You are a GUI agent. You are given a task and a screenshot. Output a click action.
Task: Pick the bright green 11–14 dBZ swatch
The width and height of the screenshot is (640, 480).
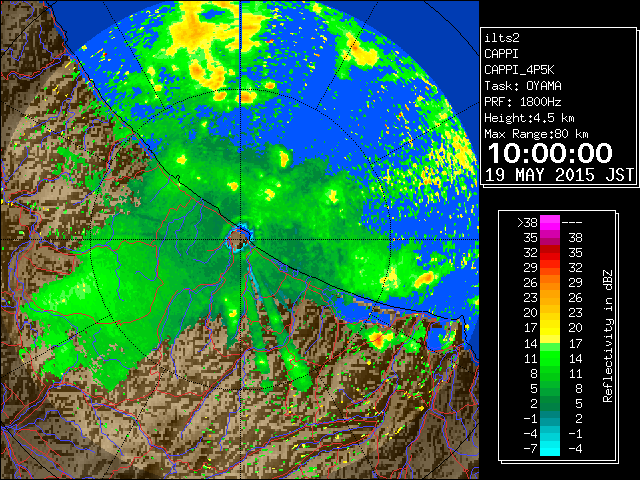pos(550,358)
